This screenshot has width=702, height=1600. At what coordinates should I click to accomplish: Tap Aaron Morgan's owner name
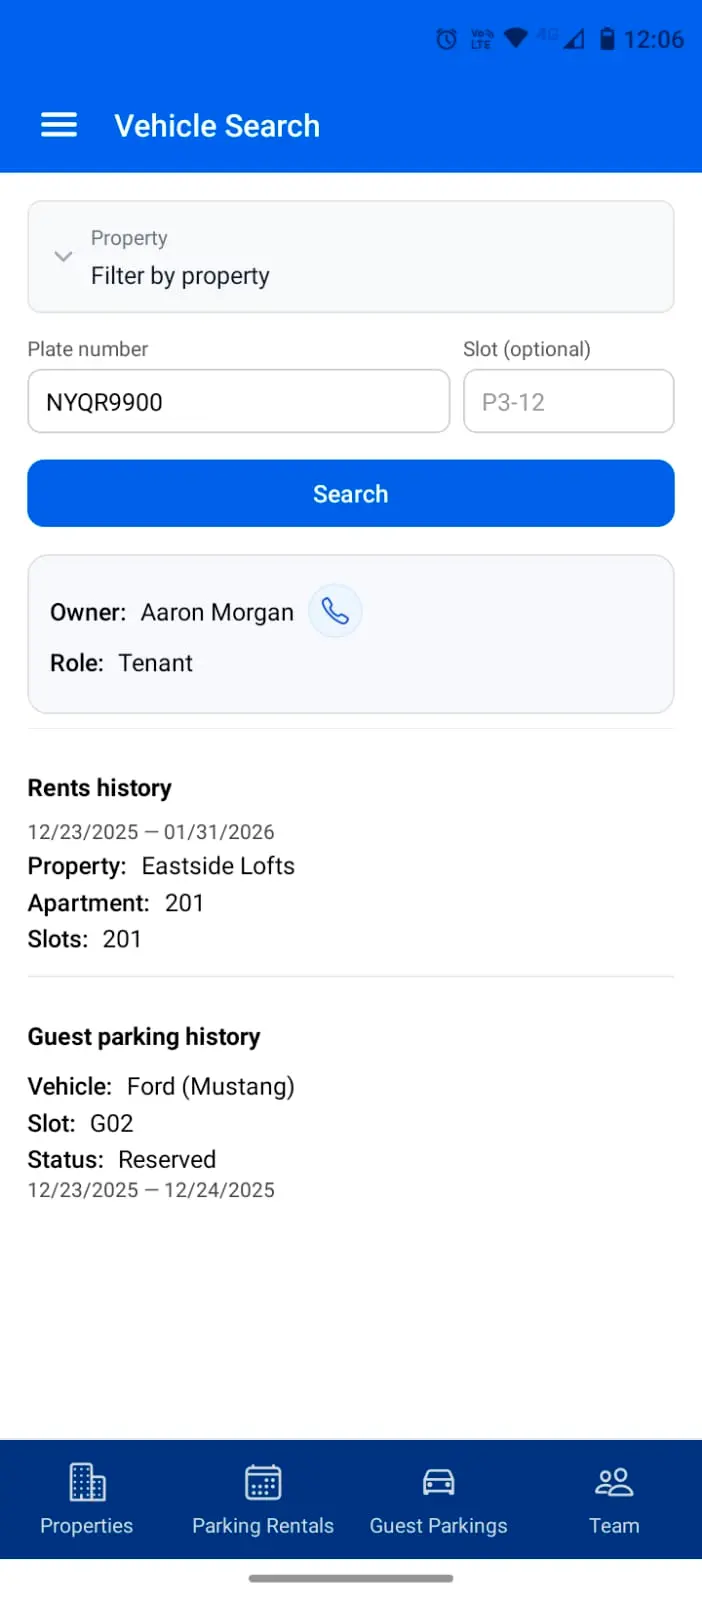pos(217,611)
